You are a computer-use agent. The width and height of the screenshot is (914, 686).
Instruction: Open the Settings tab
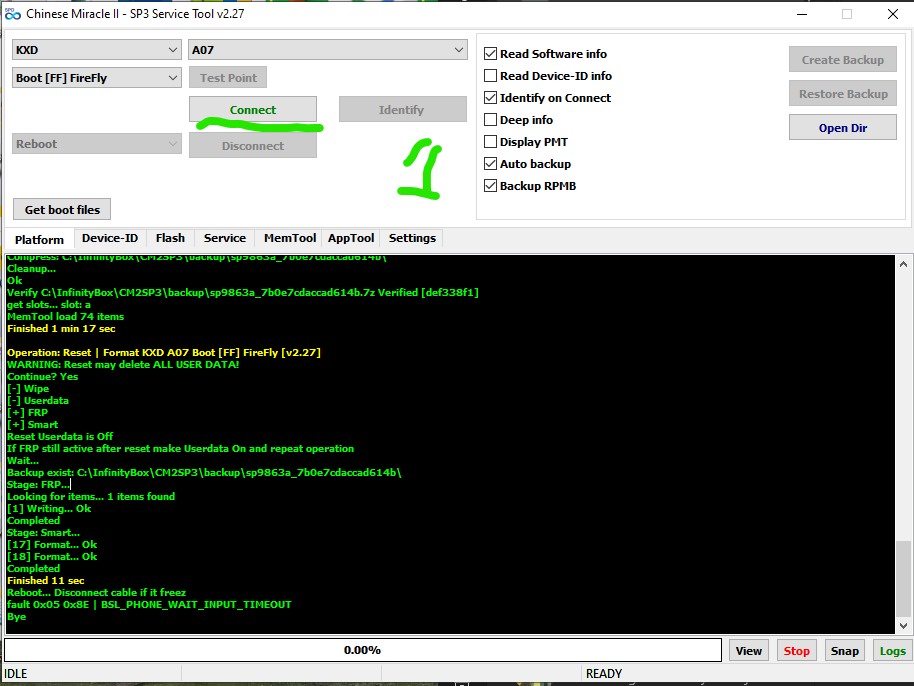point(412,238)
